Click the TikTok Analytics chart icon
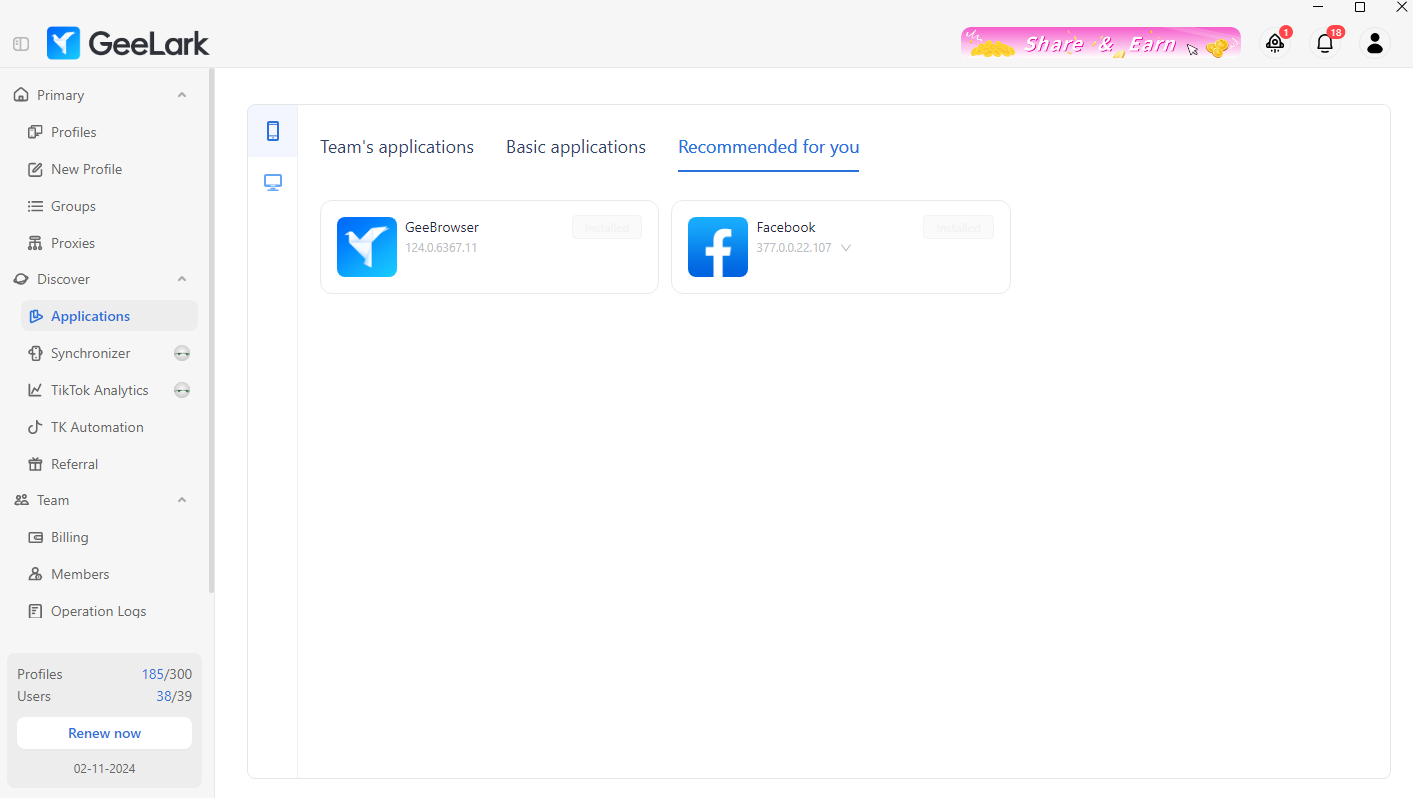Viewport: 1413px width, 798px height. (35, 390)
